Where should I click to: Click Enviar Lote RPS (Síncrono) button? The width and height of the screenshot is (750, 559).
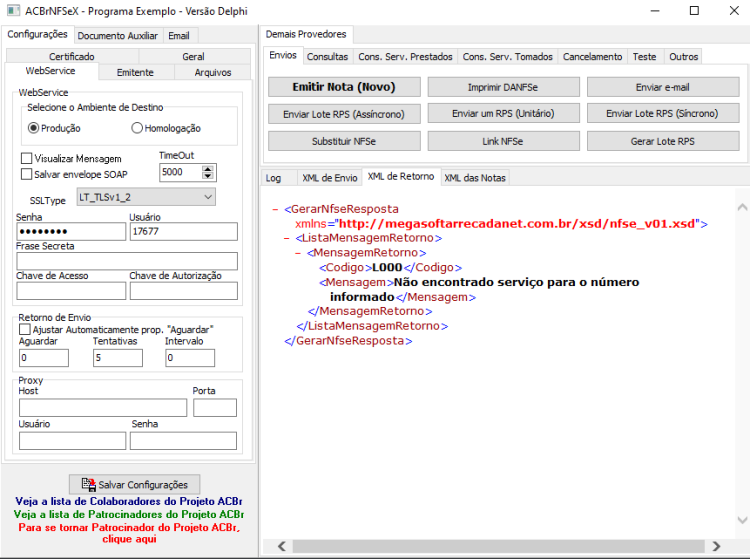663,114
